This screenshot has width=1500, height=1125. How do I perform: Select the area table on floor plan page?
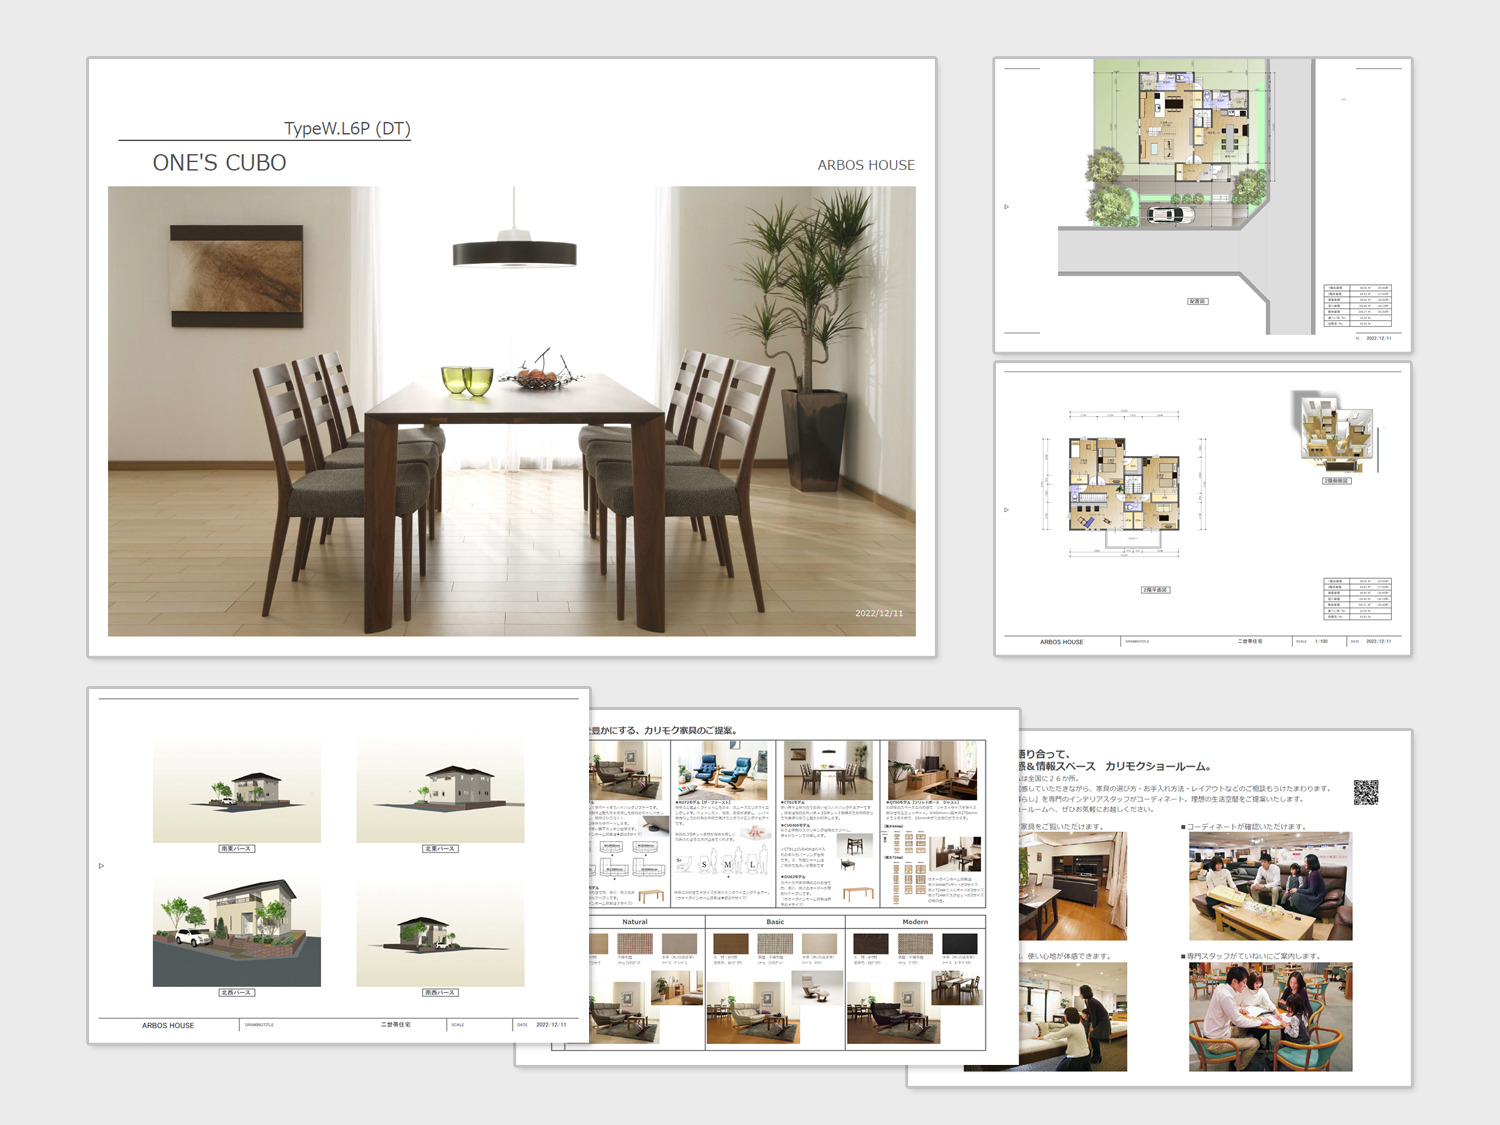1357,598
